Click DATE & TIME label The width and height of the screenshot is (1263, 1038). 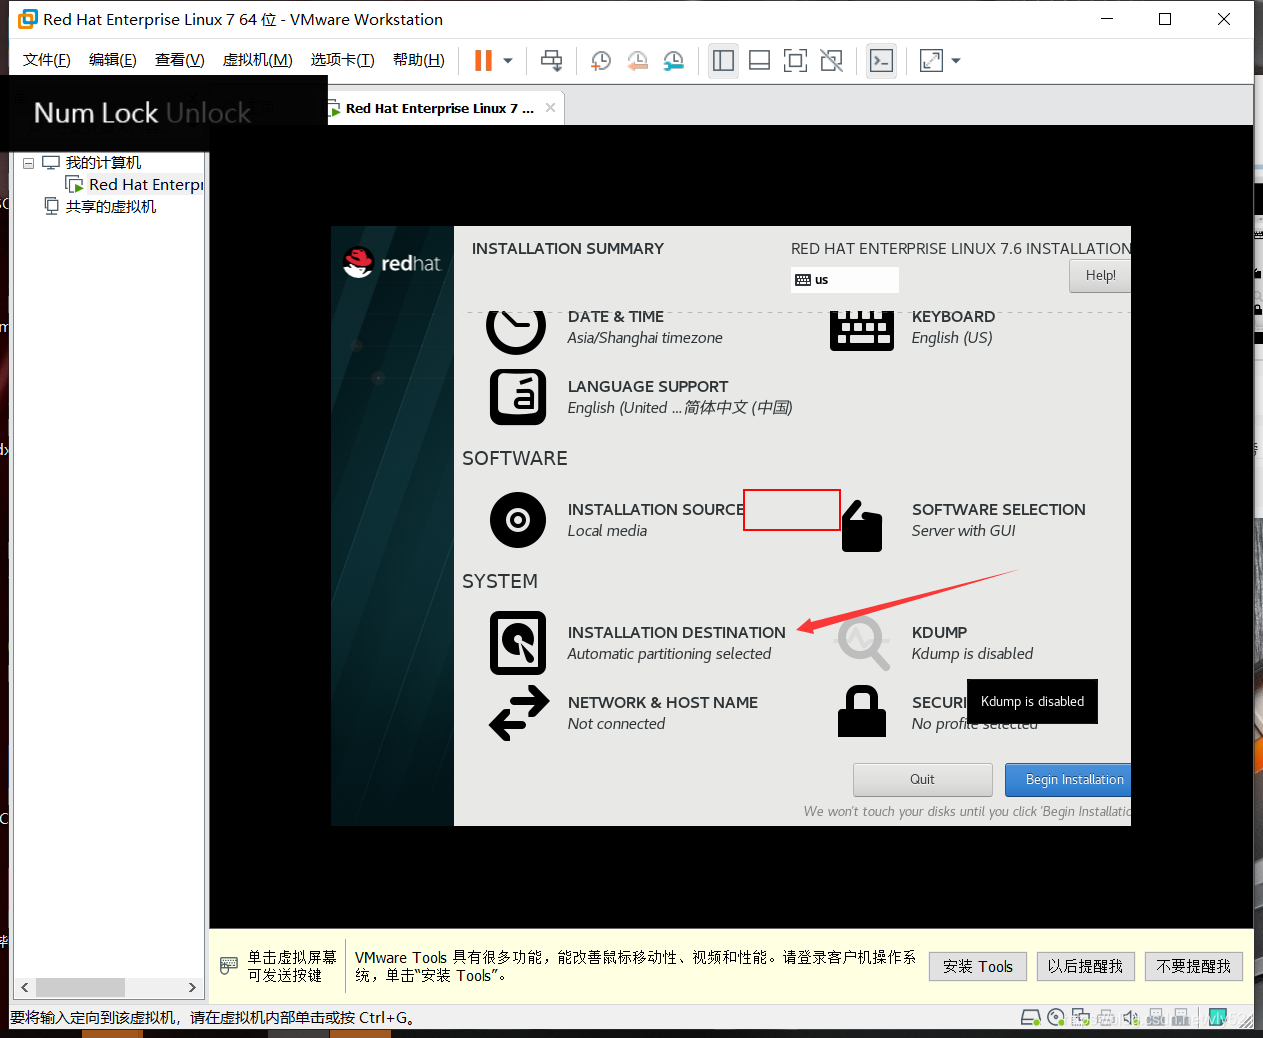616,317
